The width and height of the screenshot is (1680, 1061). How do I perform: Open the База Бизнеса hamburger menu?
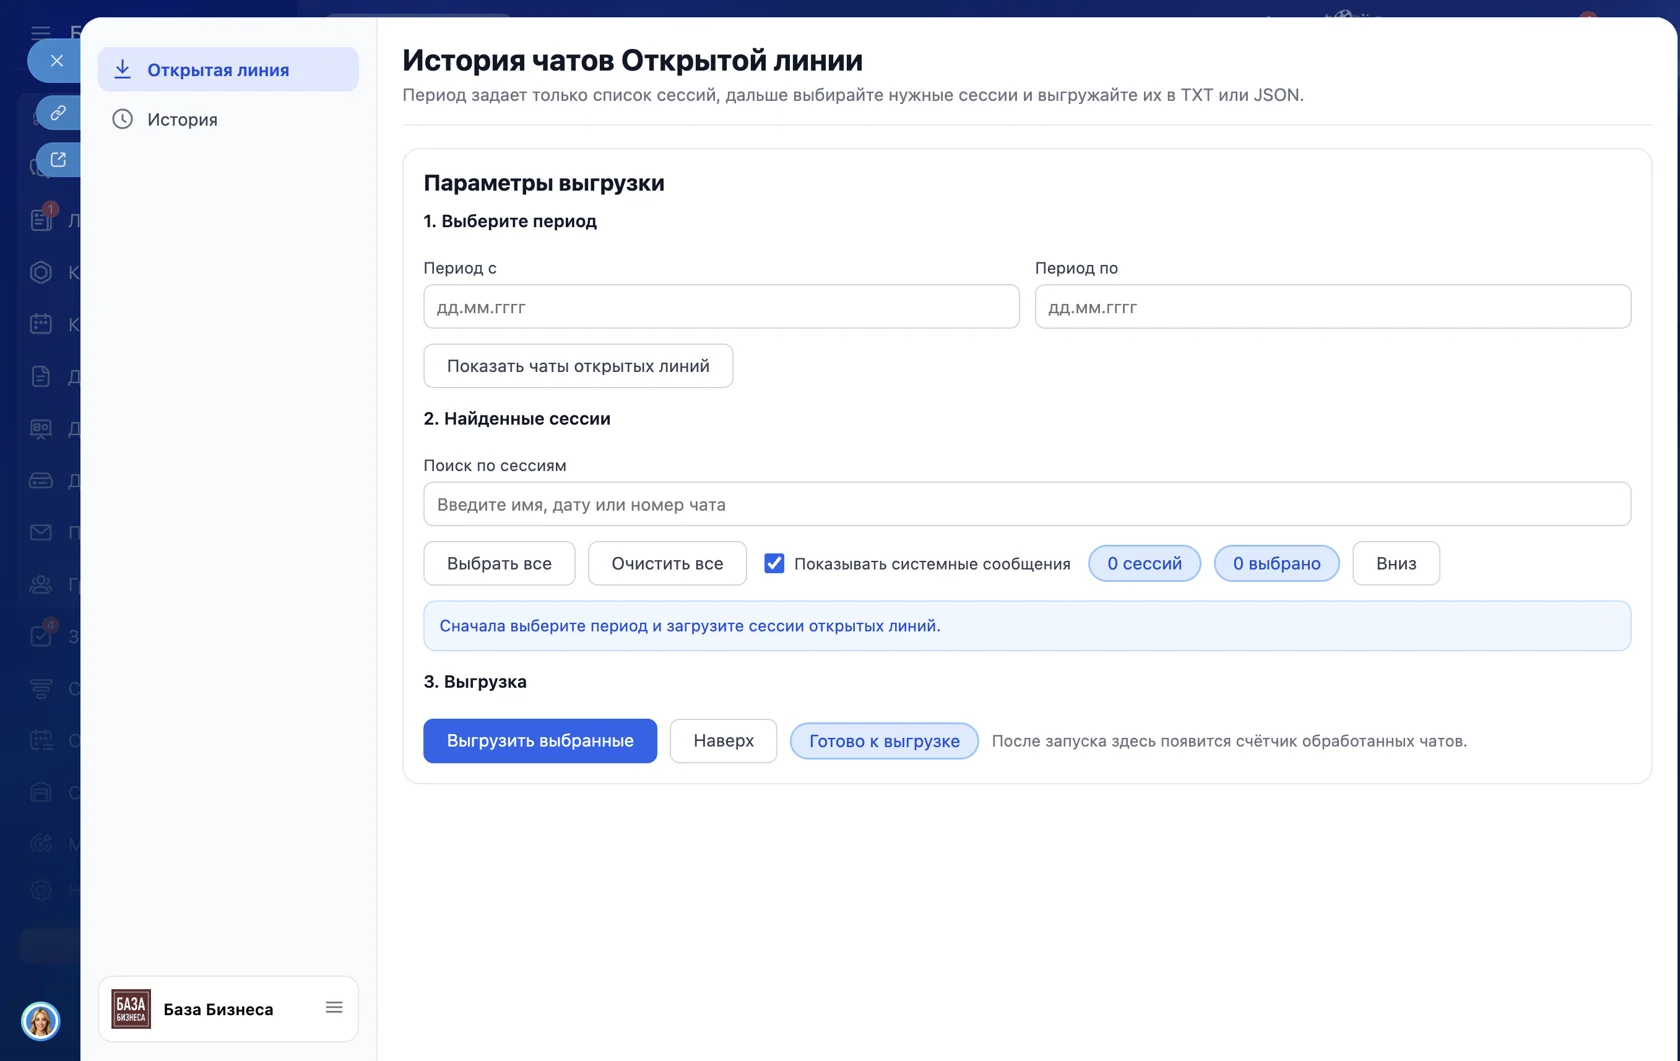pyautogui.click(x=334, y=1008)
